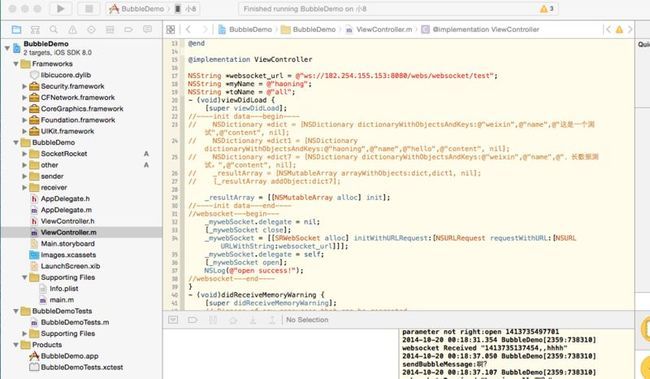
Task: Open related items grid menu
Action: pos(170,29)
